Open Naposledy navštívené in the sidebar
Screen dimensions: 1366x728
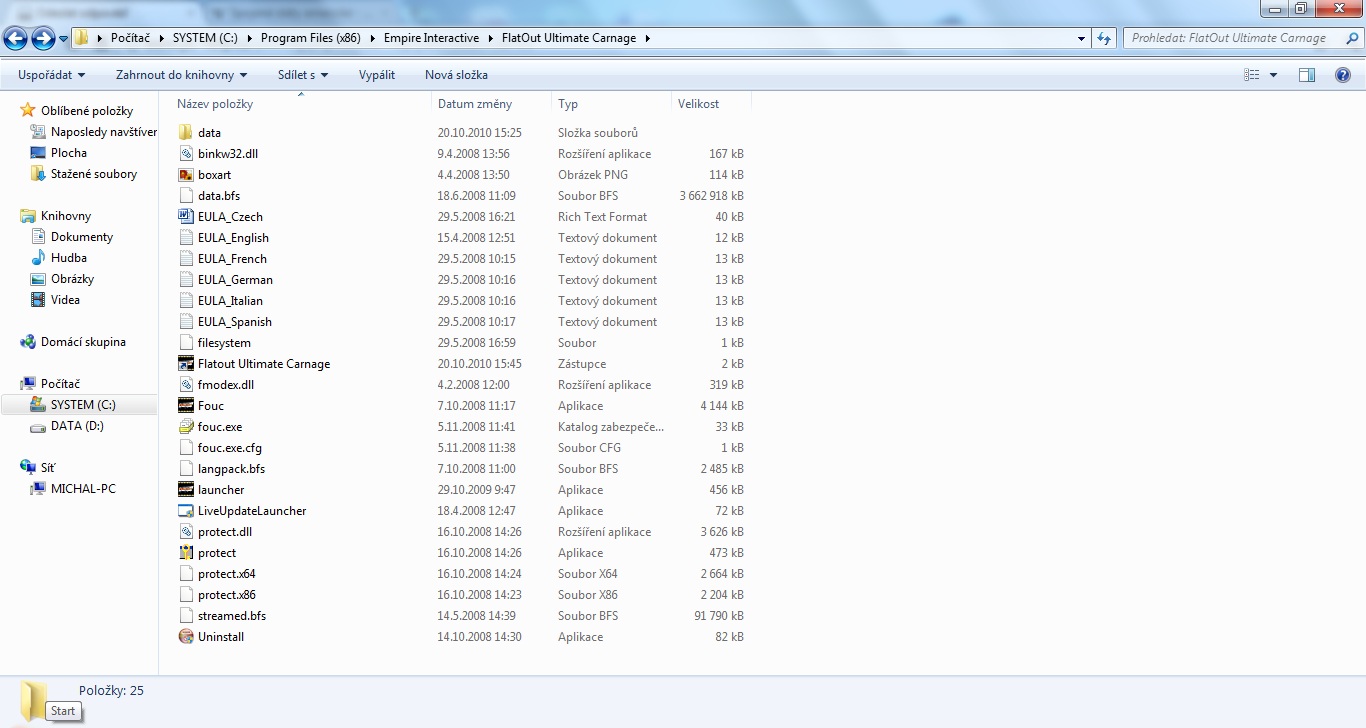pos(104,132)
